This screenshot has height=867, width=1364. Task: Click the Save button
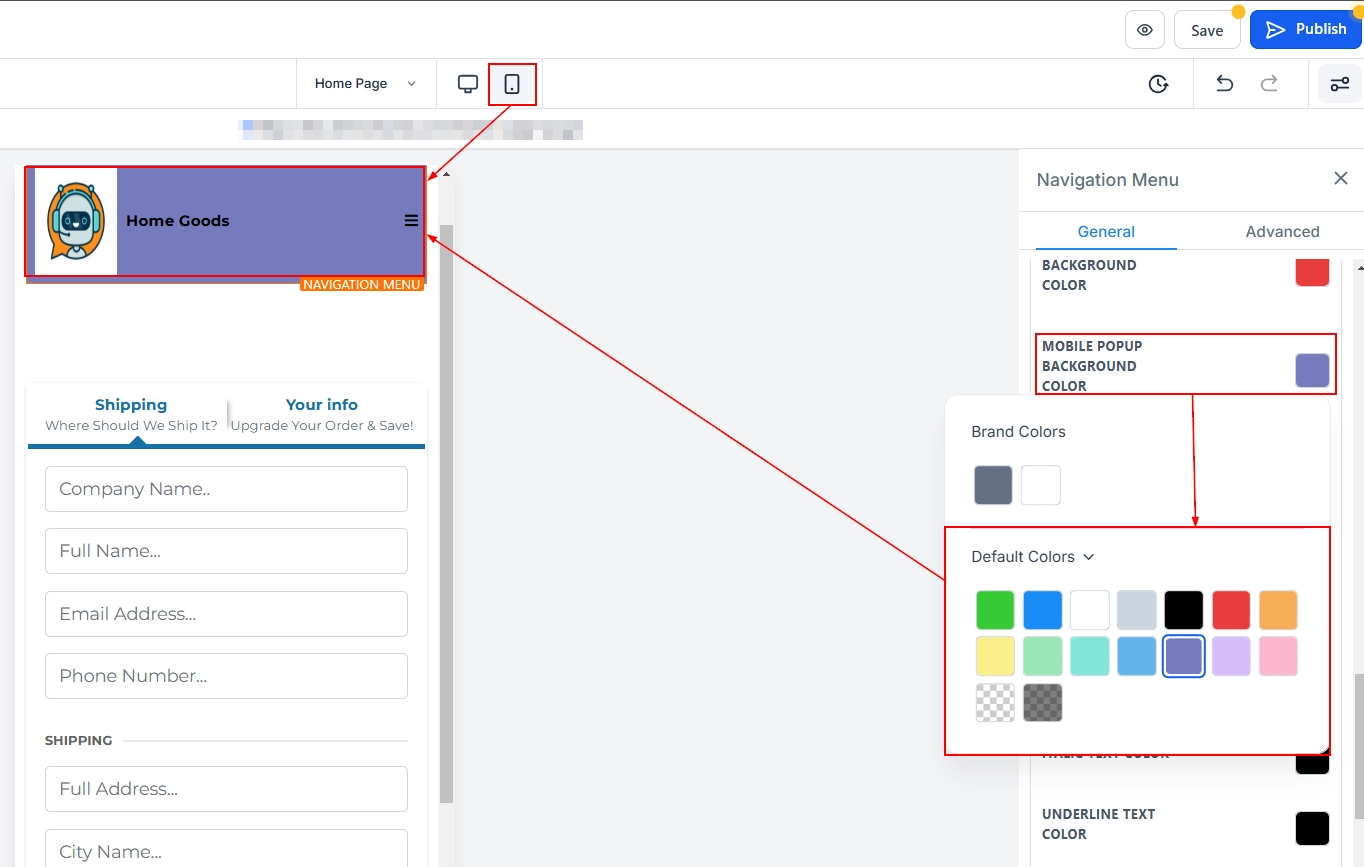pos(1206,30)
